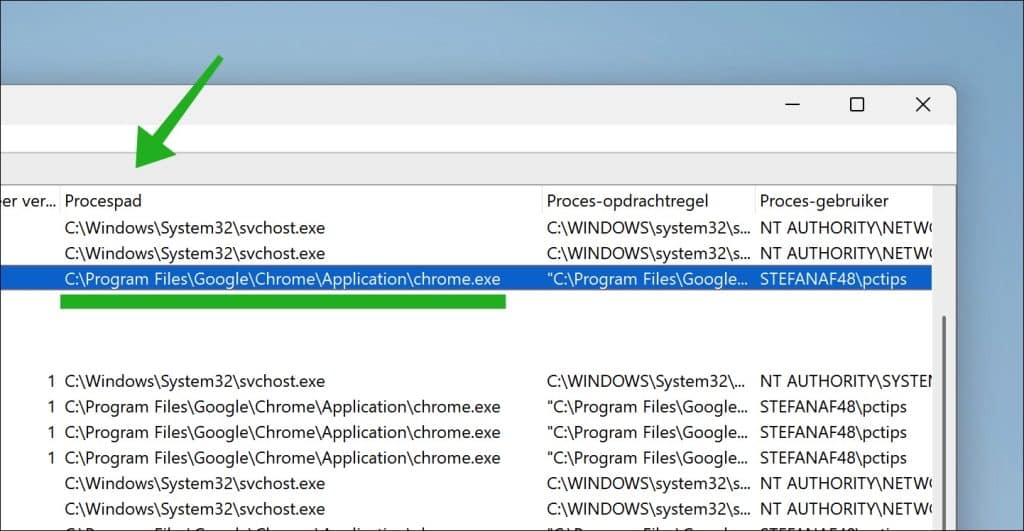Image resolution: width=1024 pixels, height=531 pixels.
Task: Maximize the window
Action: [857, 105]
